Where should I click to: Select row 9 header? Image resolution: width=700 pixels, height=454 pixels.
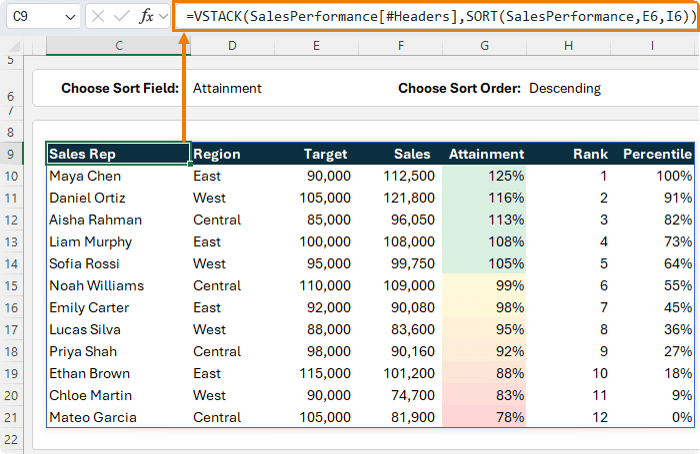point(11,154)
